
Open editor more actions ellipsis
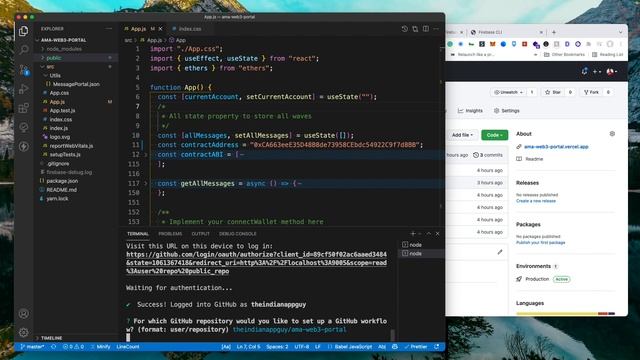click(x=436, y=29)
